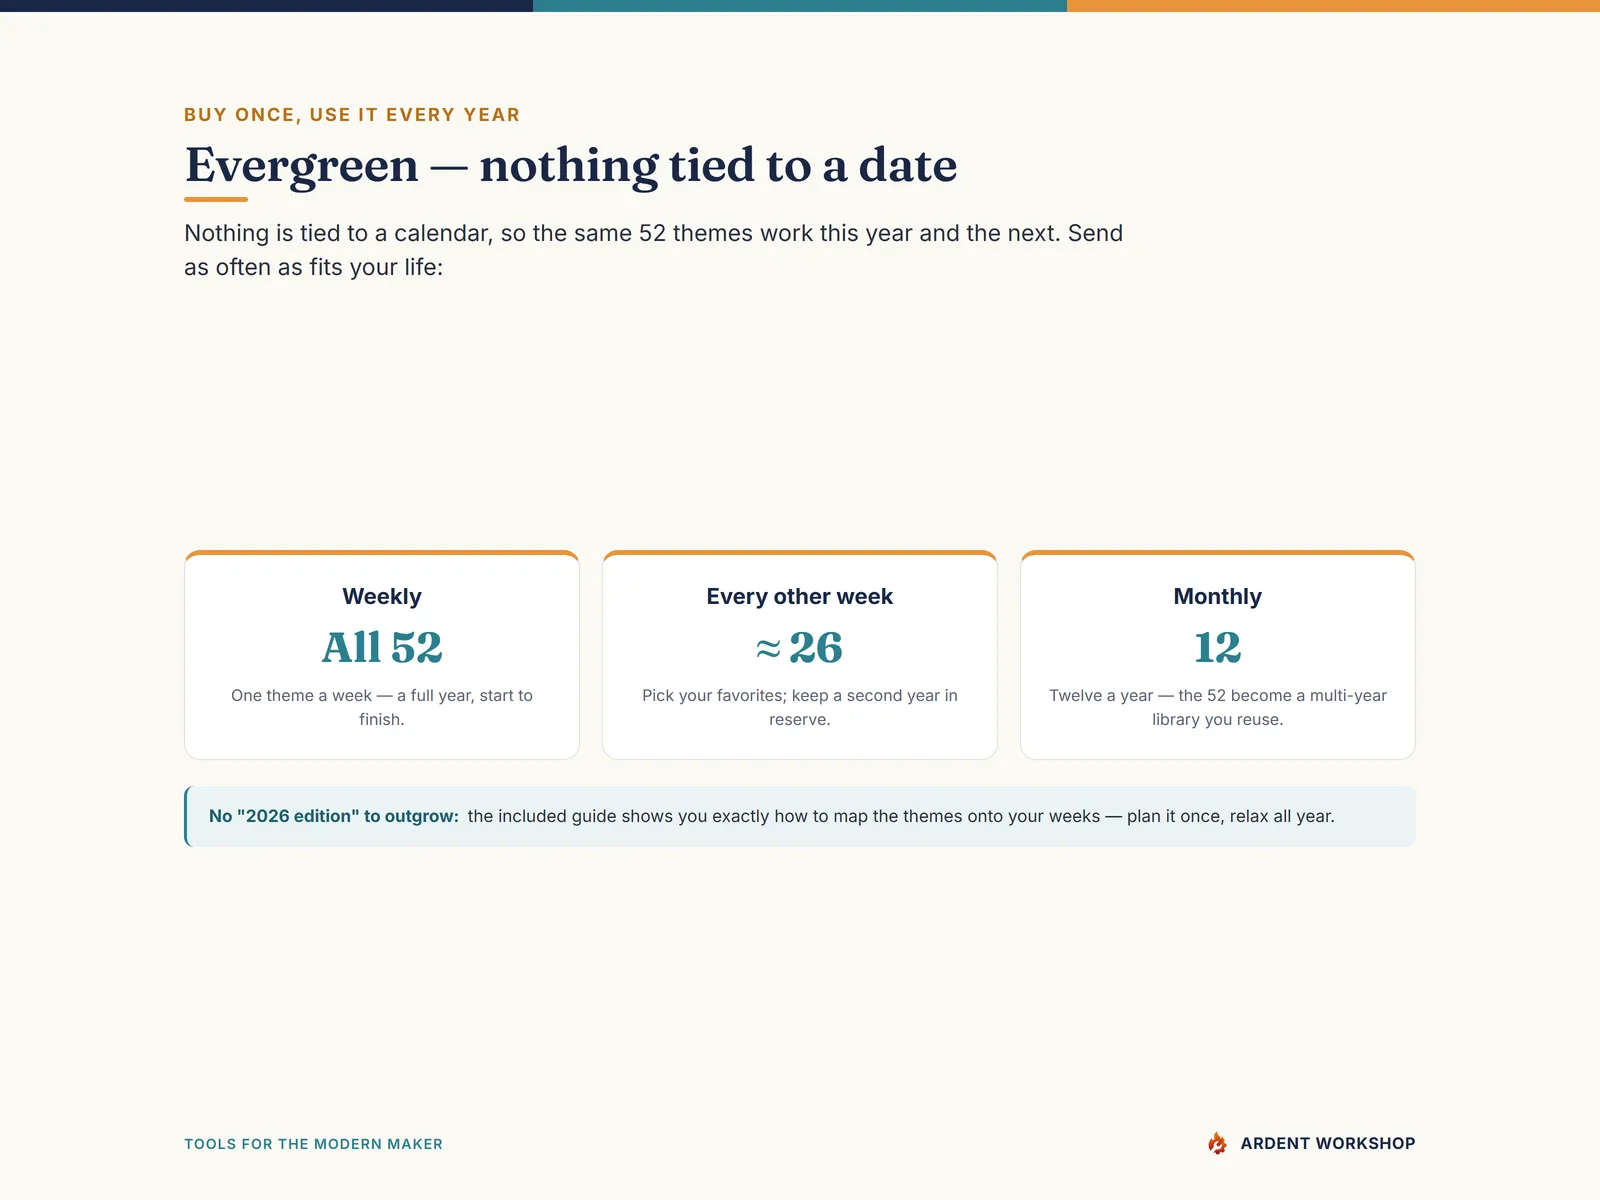Click the included guide callout sentence
Viewport: 1600px width, 1200px height.
pos(901,816)
